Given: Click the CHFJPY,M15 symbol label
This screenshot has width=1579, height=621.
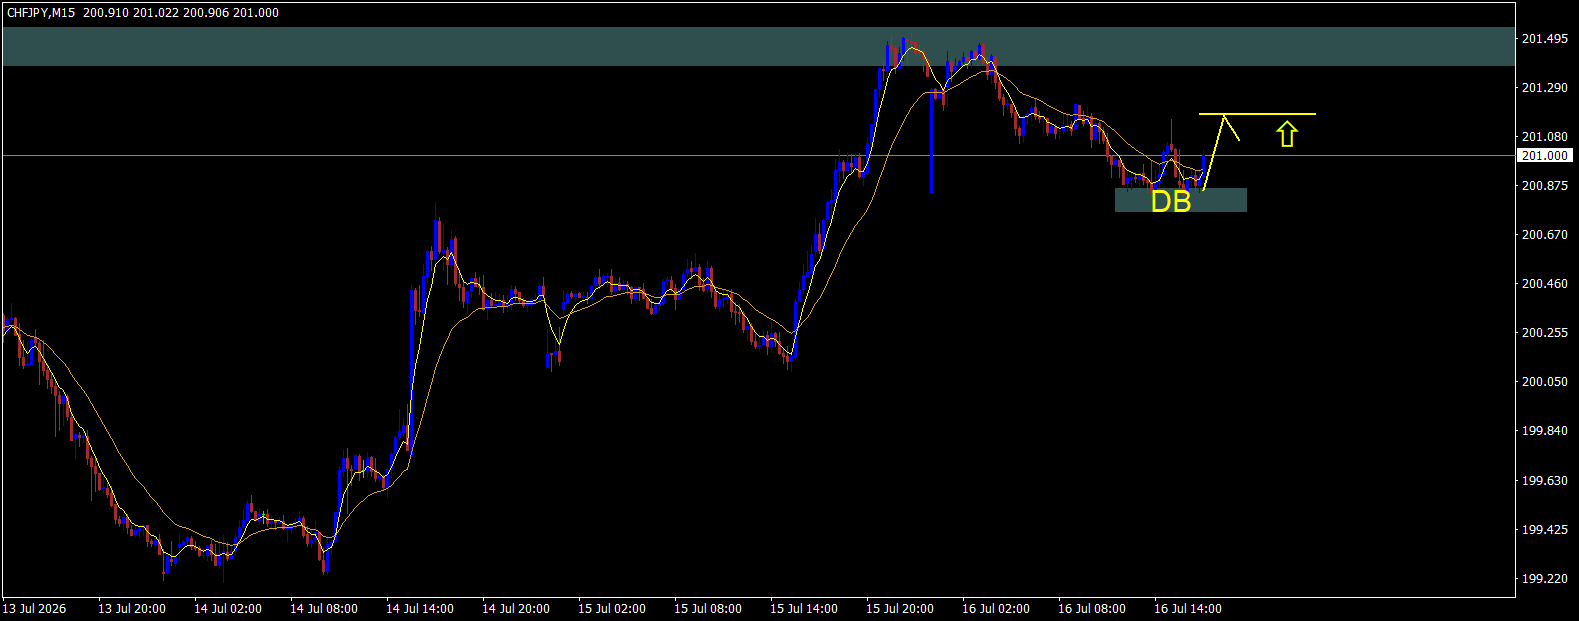Looking at the screenshot, I should pyautogui.click(x=41, y=13).
